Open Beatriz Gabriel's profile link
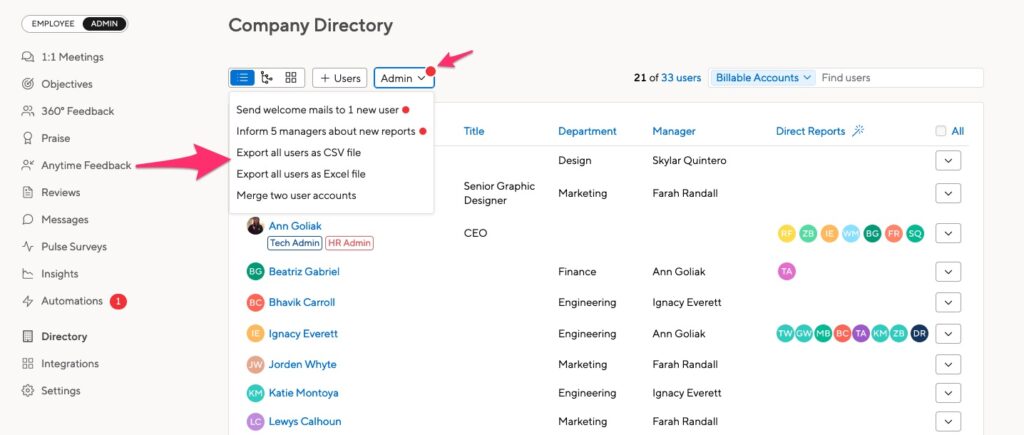Viewport: 1024px width, 435px height. point(304,271)
